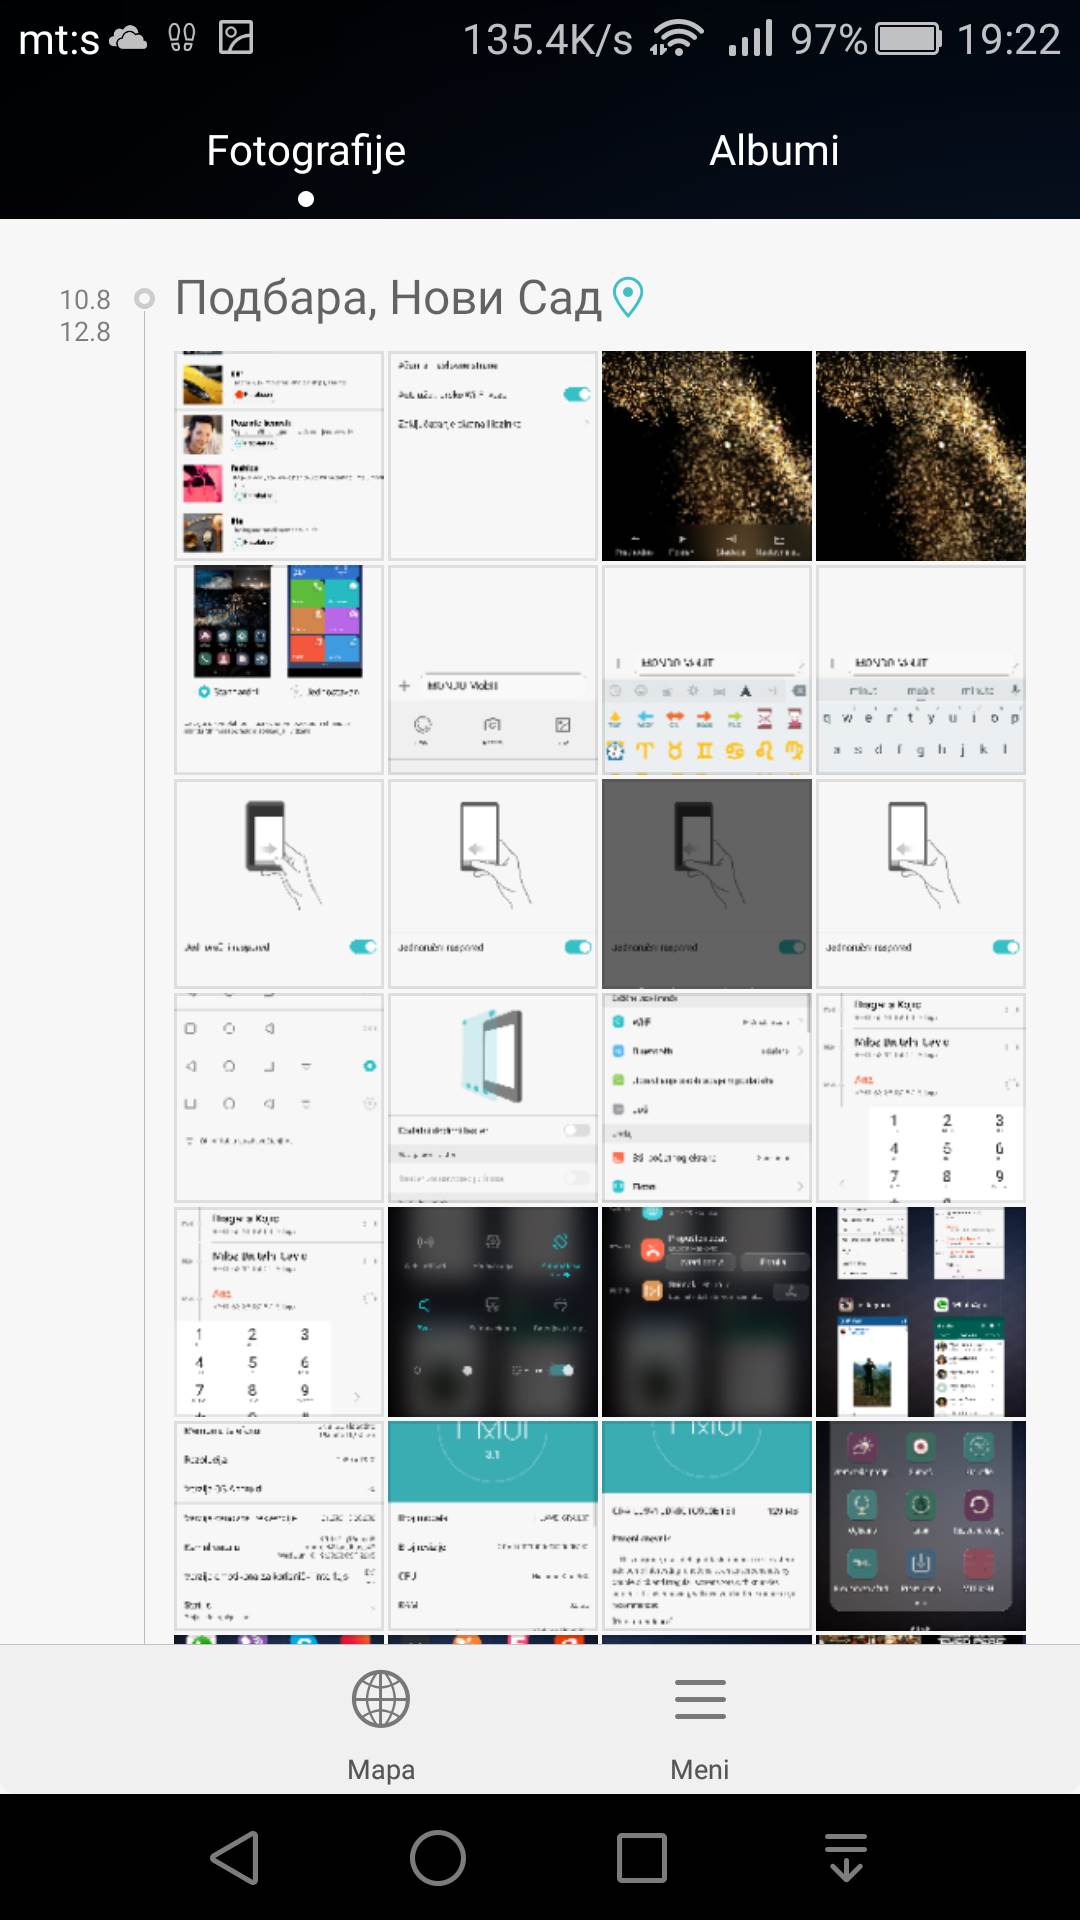Viewport: 1080px width, 1920px height.
Task: Open first golden glitter wallpaper photo
Action: tap(707, 456)
